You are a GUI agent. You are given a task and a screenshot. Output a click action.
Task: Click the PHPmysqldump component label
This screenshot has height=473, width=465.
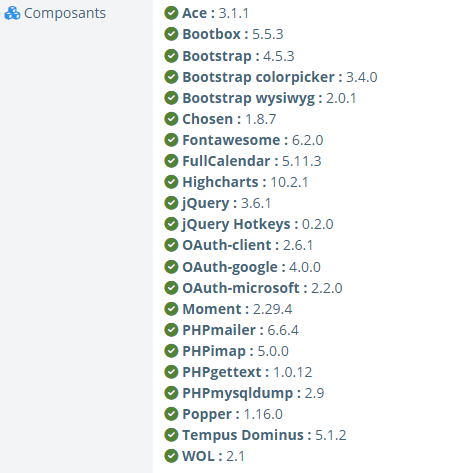(238, 393)
